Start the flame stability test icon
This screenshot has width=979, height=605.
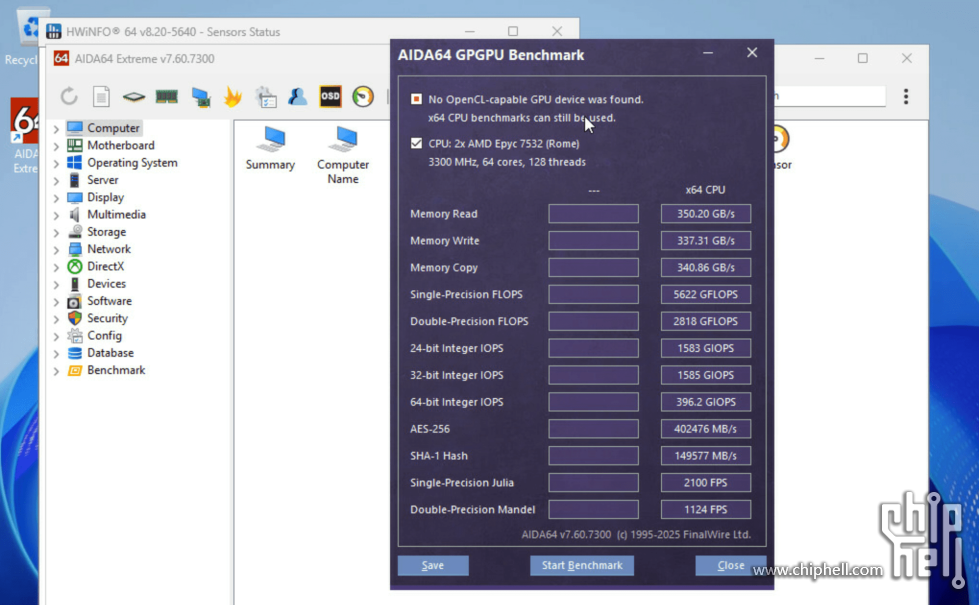pos(233,96)
